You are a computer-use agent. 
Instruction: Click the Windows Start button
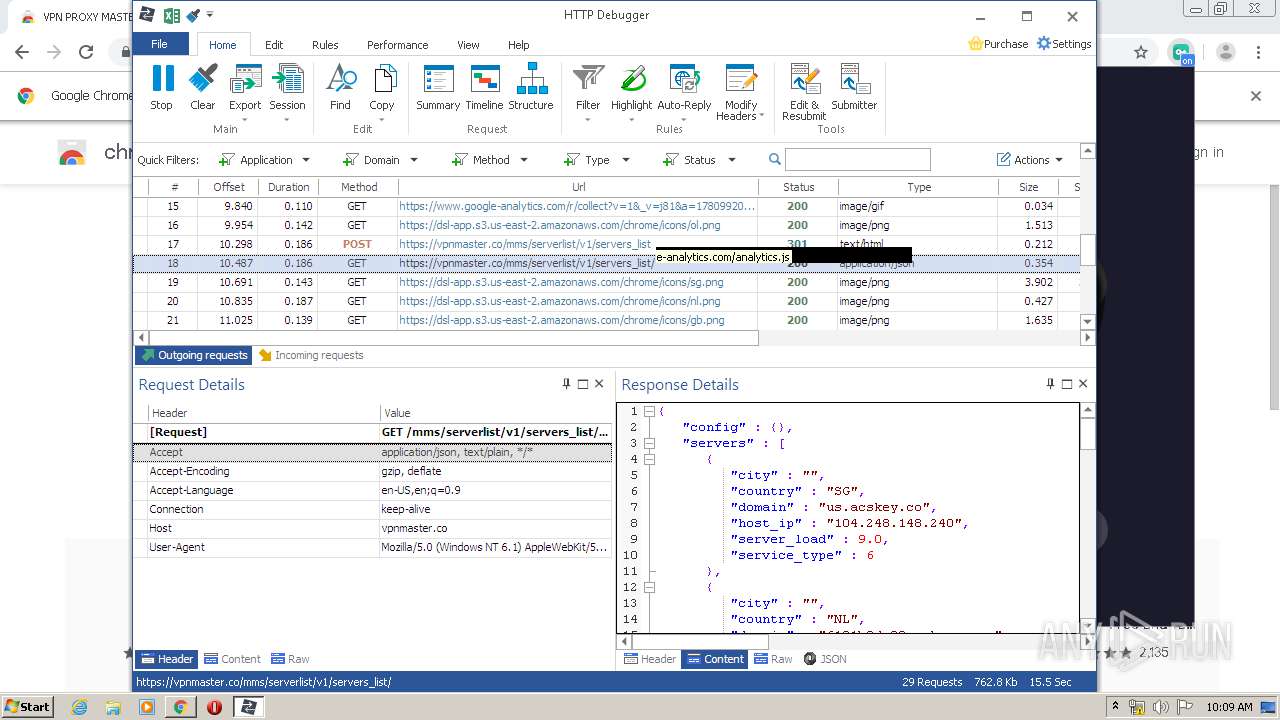(28, 706)
